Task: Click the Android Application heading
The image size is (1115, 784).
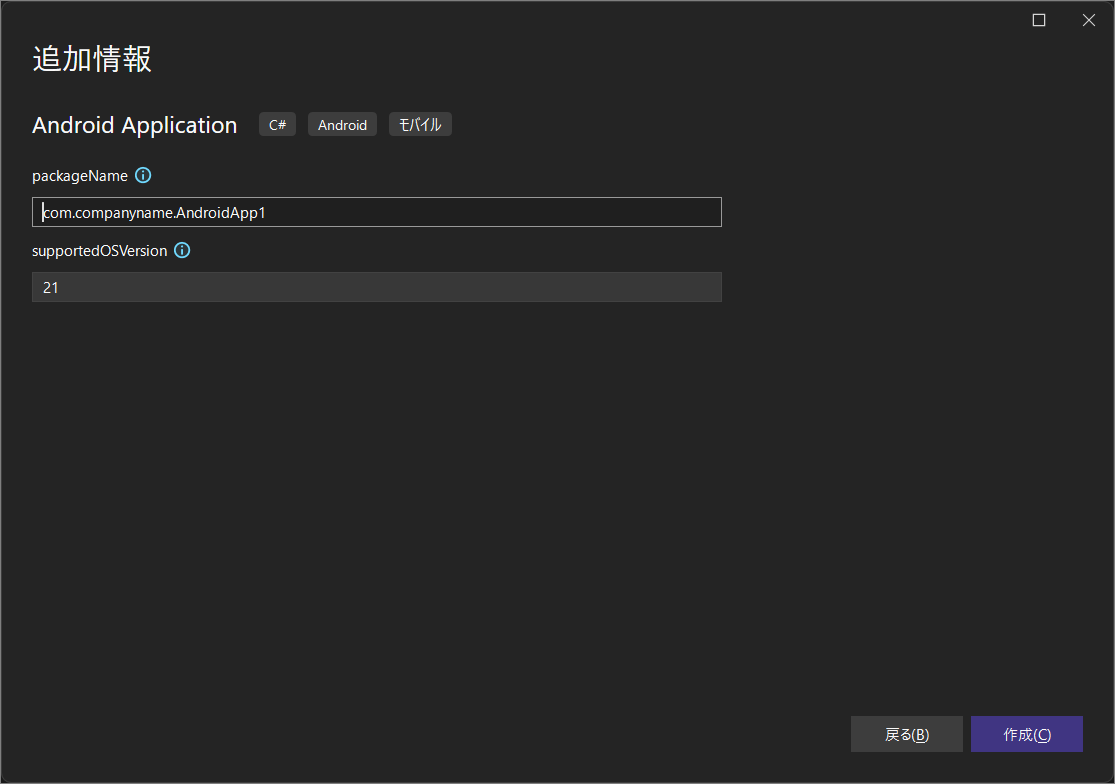Action: 134,124
